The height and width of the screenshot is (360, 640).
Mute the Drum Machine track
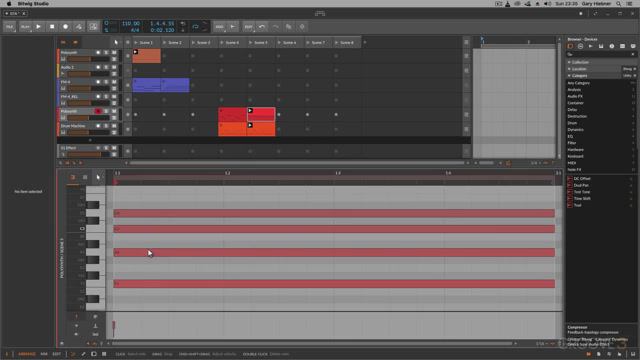(114, 126)
